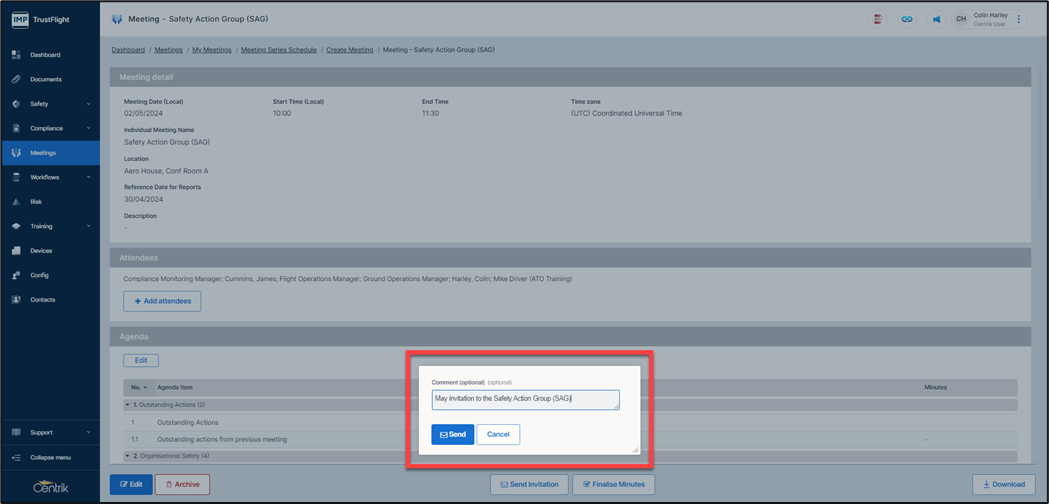
Task: Expand the Safety sidebar submenu
Action: pyautogui.click(x=88, y=104)
